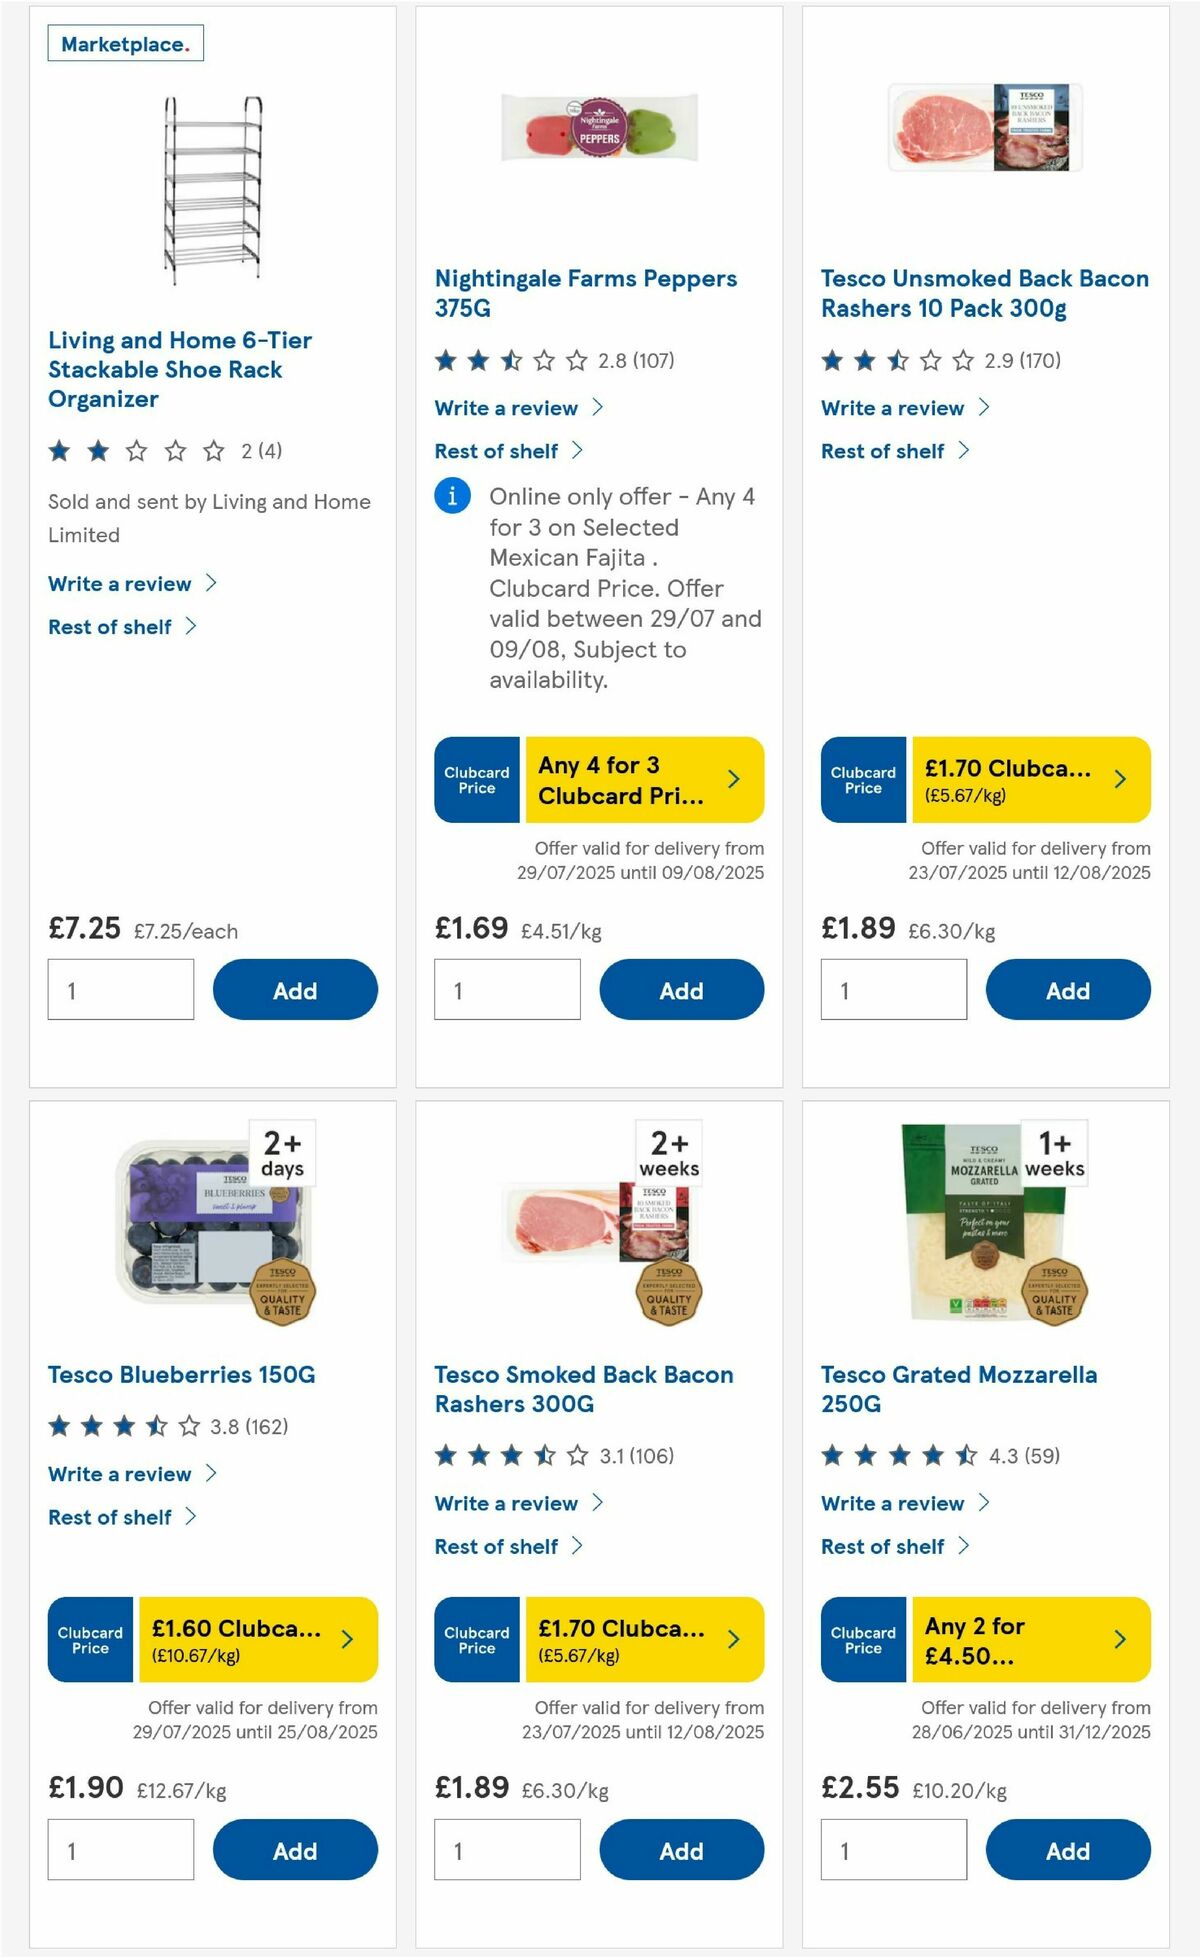The height and width of the screenshot is (1959, 1200).
Task: Click the Clubcard Price badge for Smoked Back Bacon
Action: click(x=476, y=1640)
